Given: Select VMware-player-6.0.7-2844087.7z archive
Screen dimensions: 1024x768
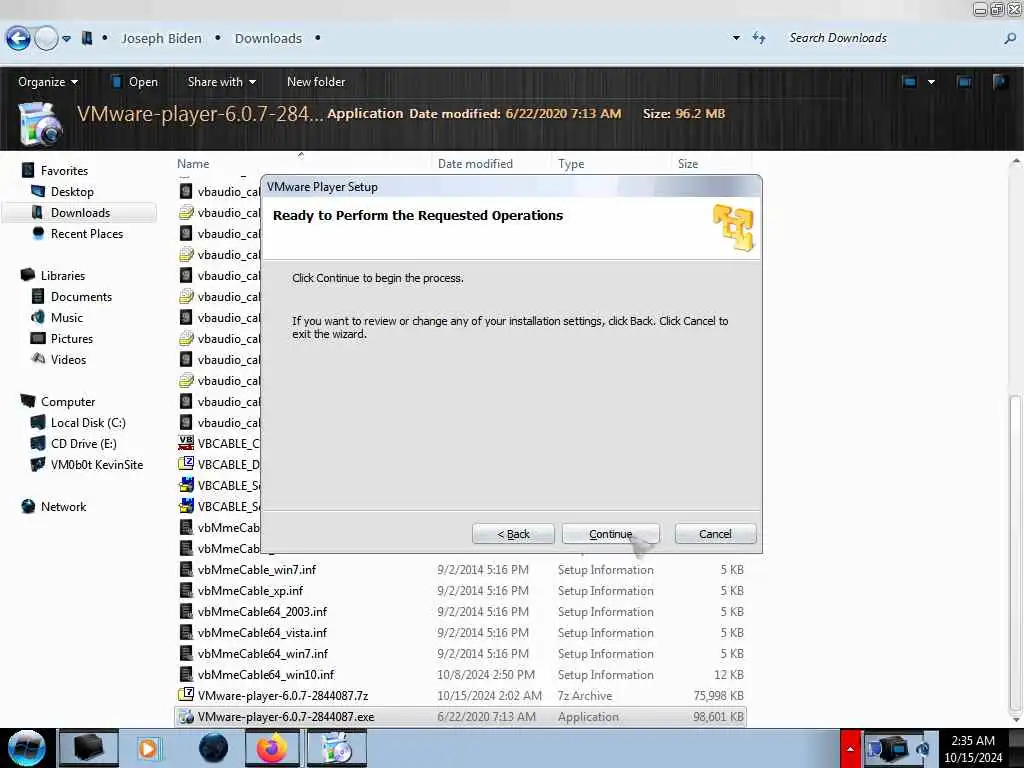Looking at the screenshot, I should tap(283, 696).
